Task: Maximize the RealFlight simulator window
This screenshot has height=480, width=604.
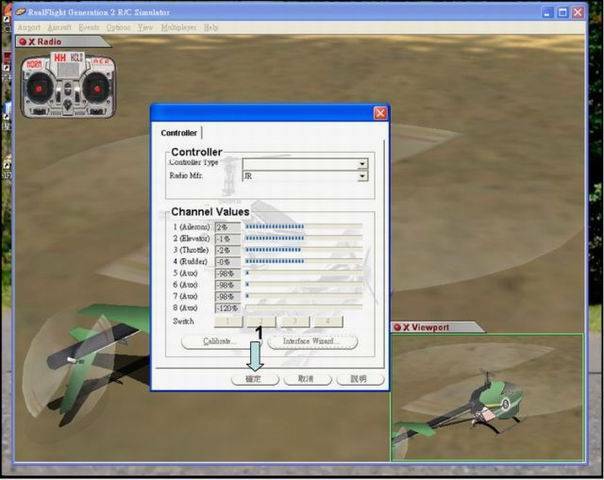Action: 562,12
